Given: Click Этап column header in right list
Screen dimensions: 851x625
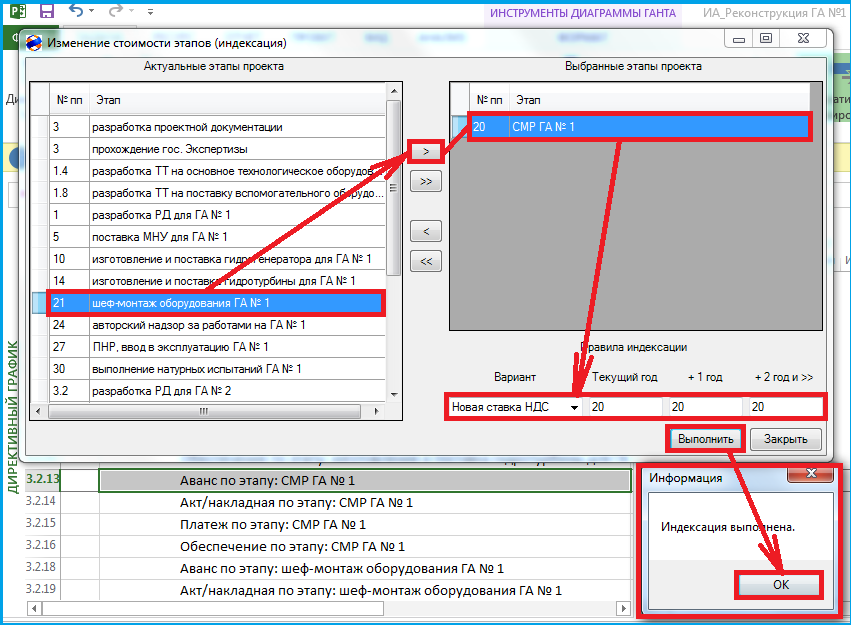Looking at the screenshot, I should [x=660, y=100].
